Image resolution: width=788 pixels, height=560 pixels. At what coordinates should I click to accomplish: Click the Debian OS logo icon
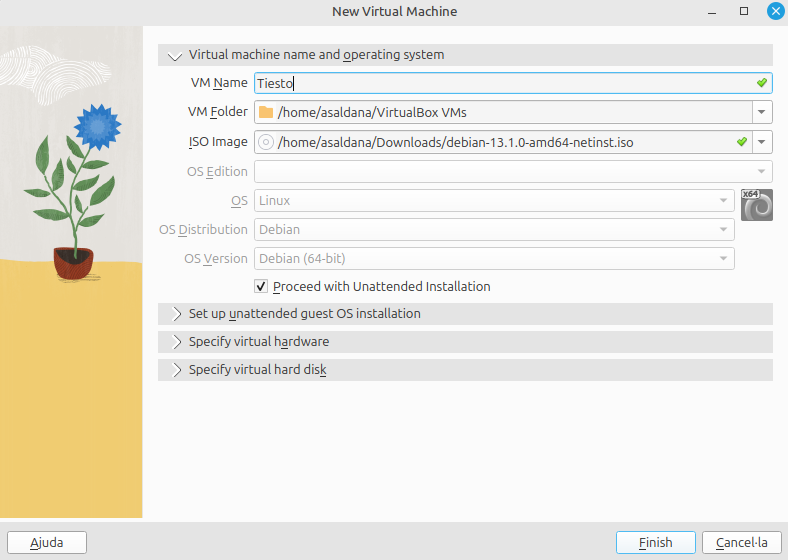click(757, 204)
